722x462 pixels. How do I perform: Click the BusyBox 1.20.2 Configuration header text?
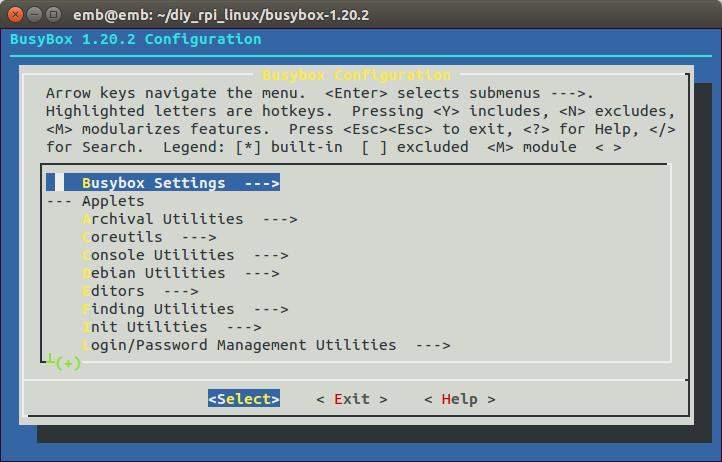pyautogui.click(x=136, y=39)
